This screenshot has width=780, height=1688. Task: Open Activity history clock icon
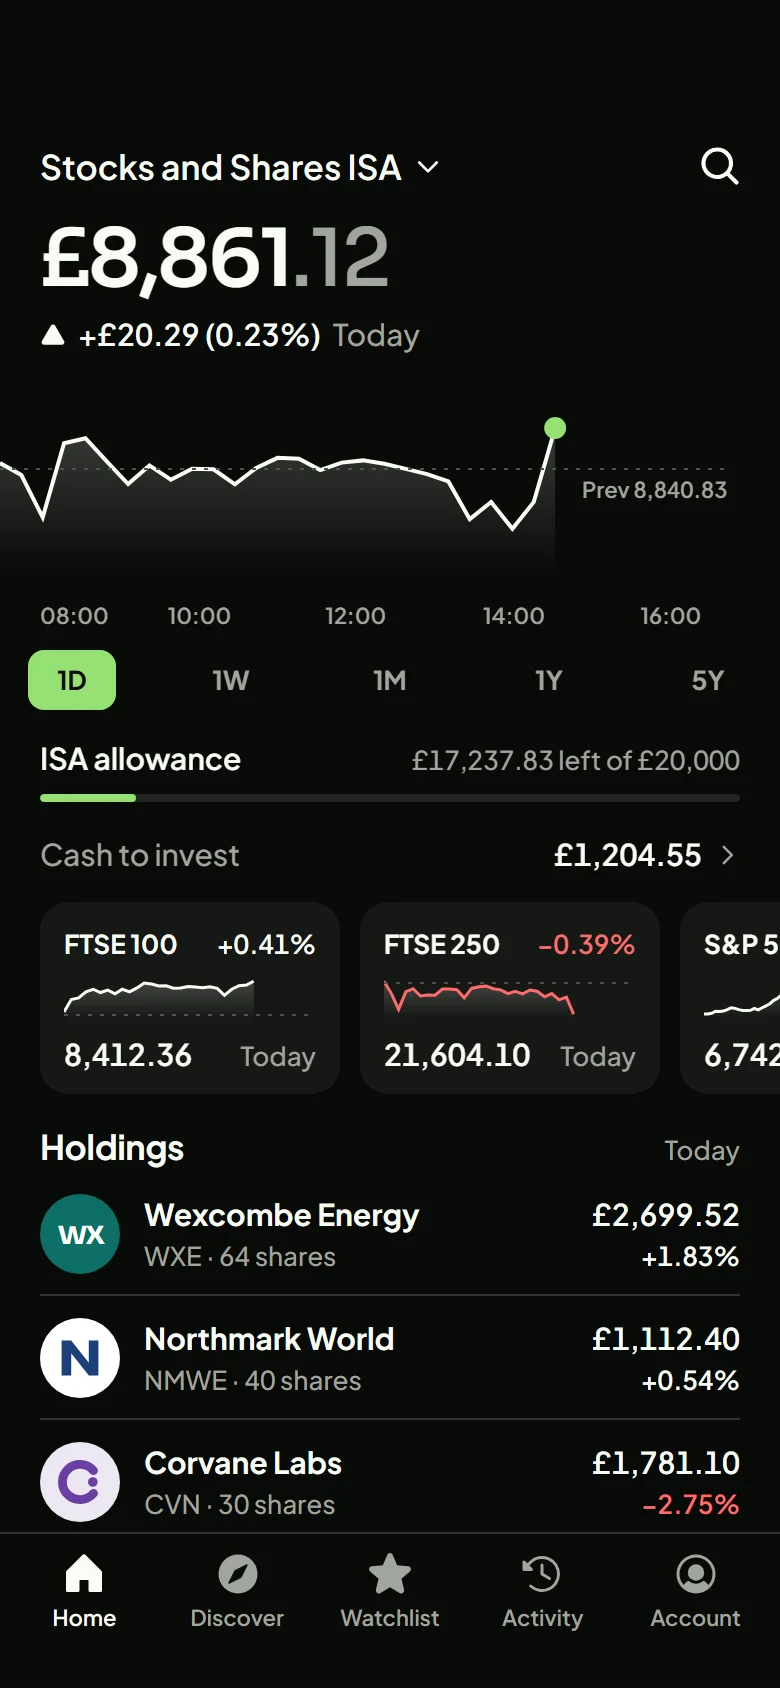pyautogui.click(x=542, y=1574)
